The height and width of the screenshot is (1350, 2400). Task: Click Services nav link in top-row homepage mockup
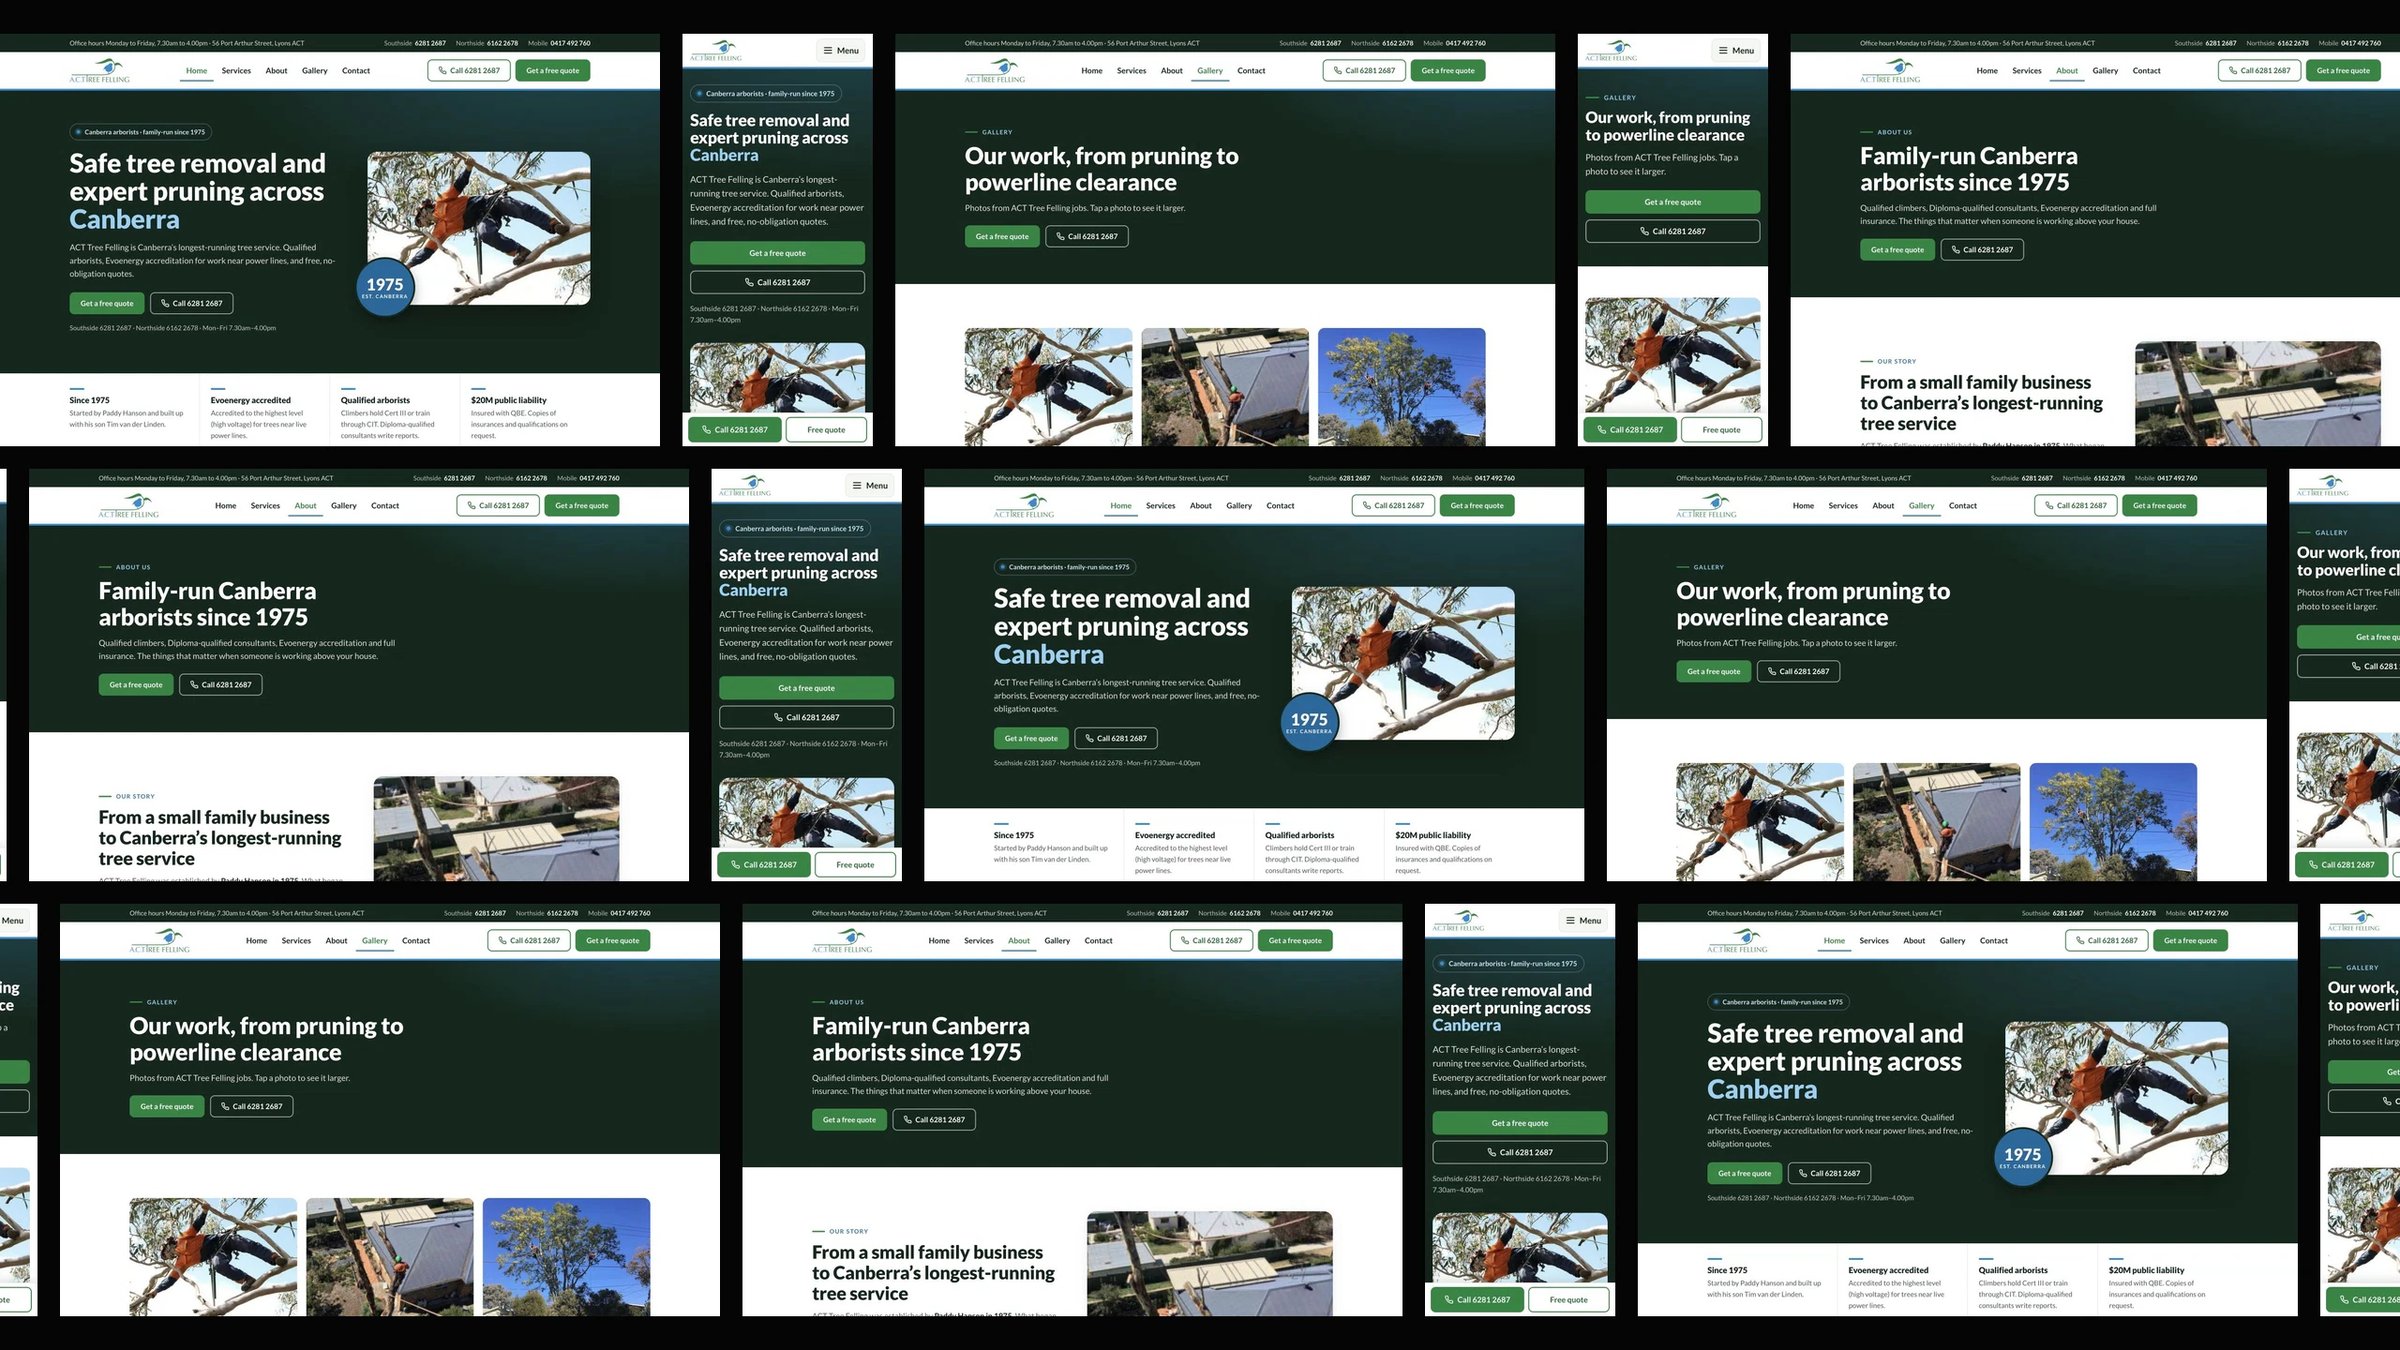pyautogui.click(x=236, y=71)
